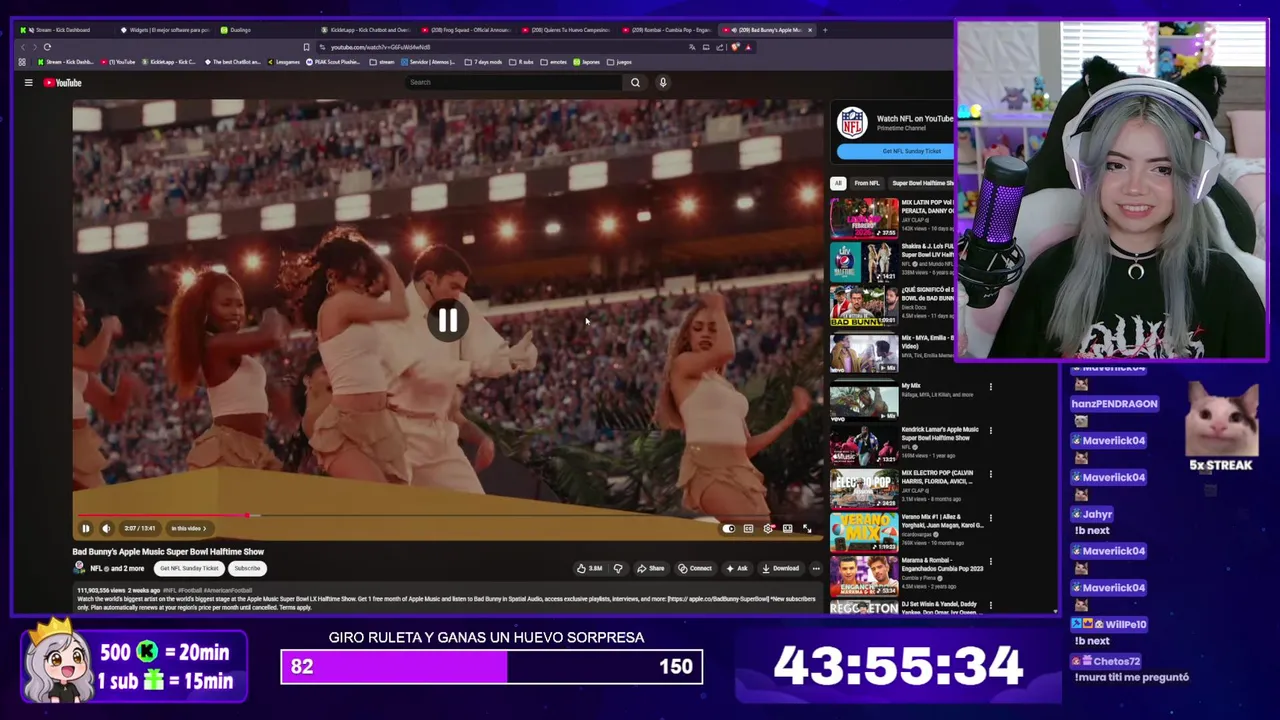
Task: Pause the video using the center overlay button
Action: [447, 320]
